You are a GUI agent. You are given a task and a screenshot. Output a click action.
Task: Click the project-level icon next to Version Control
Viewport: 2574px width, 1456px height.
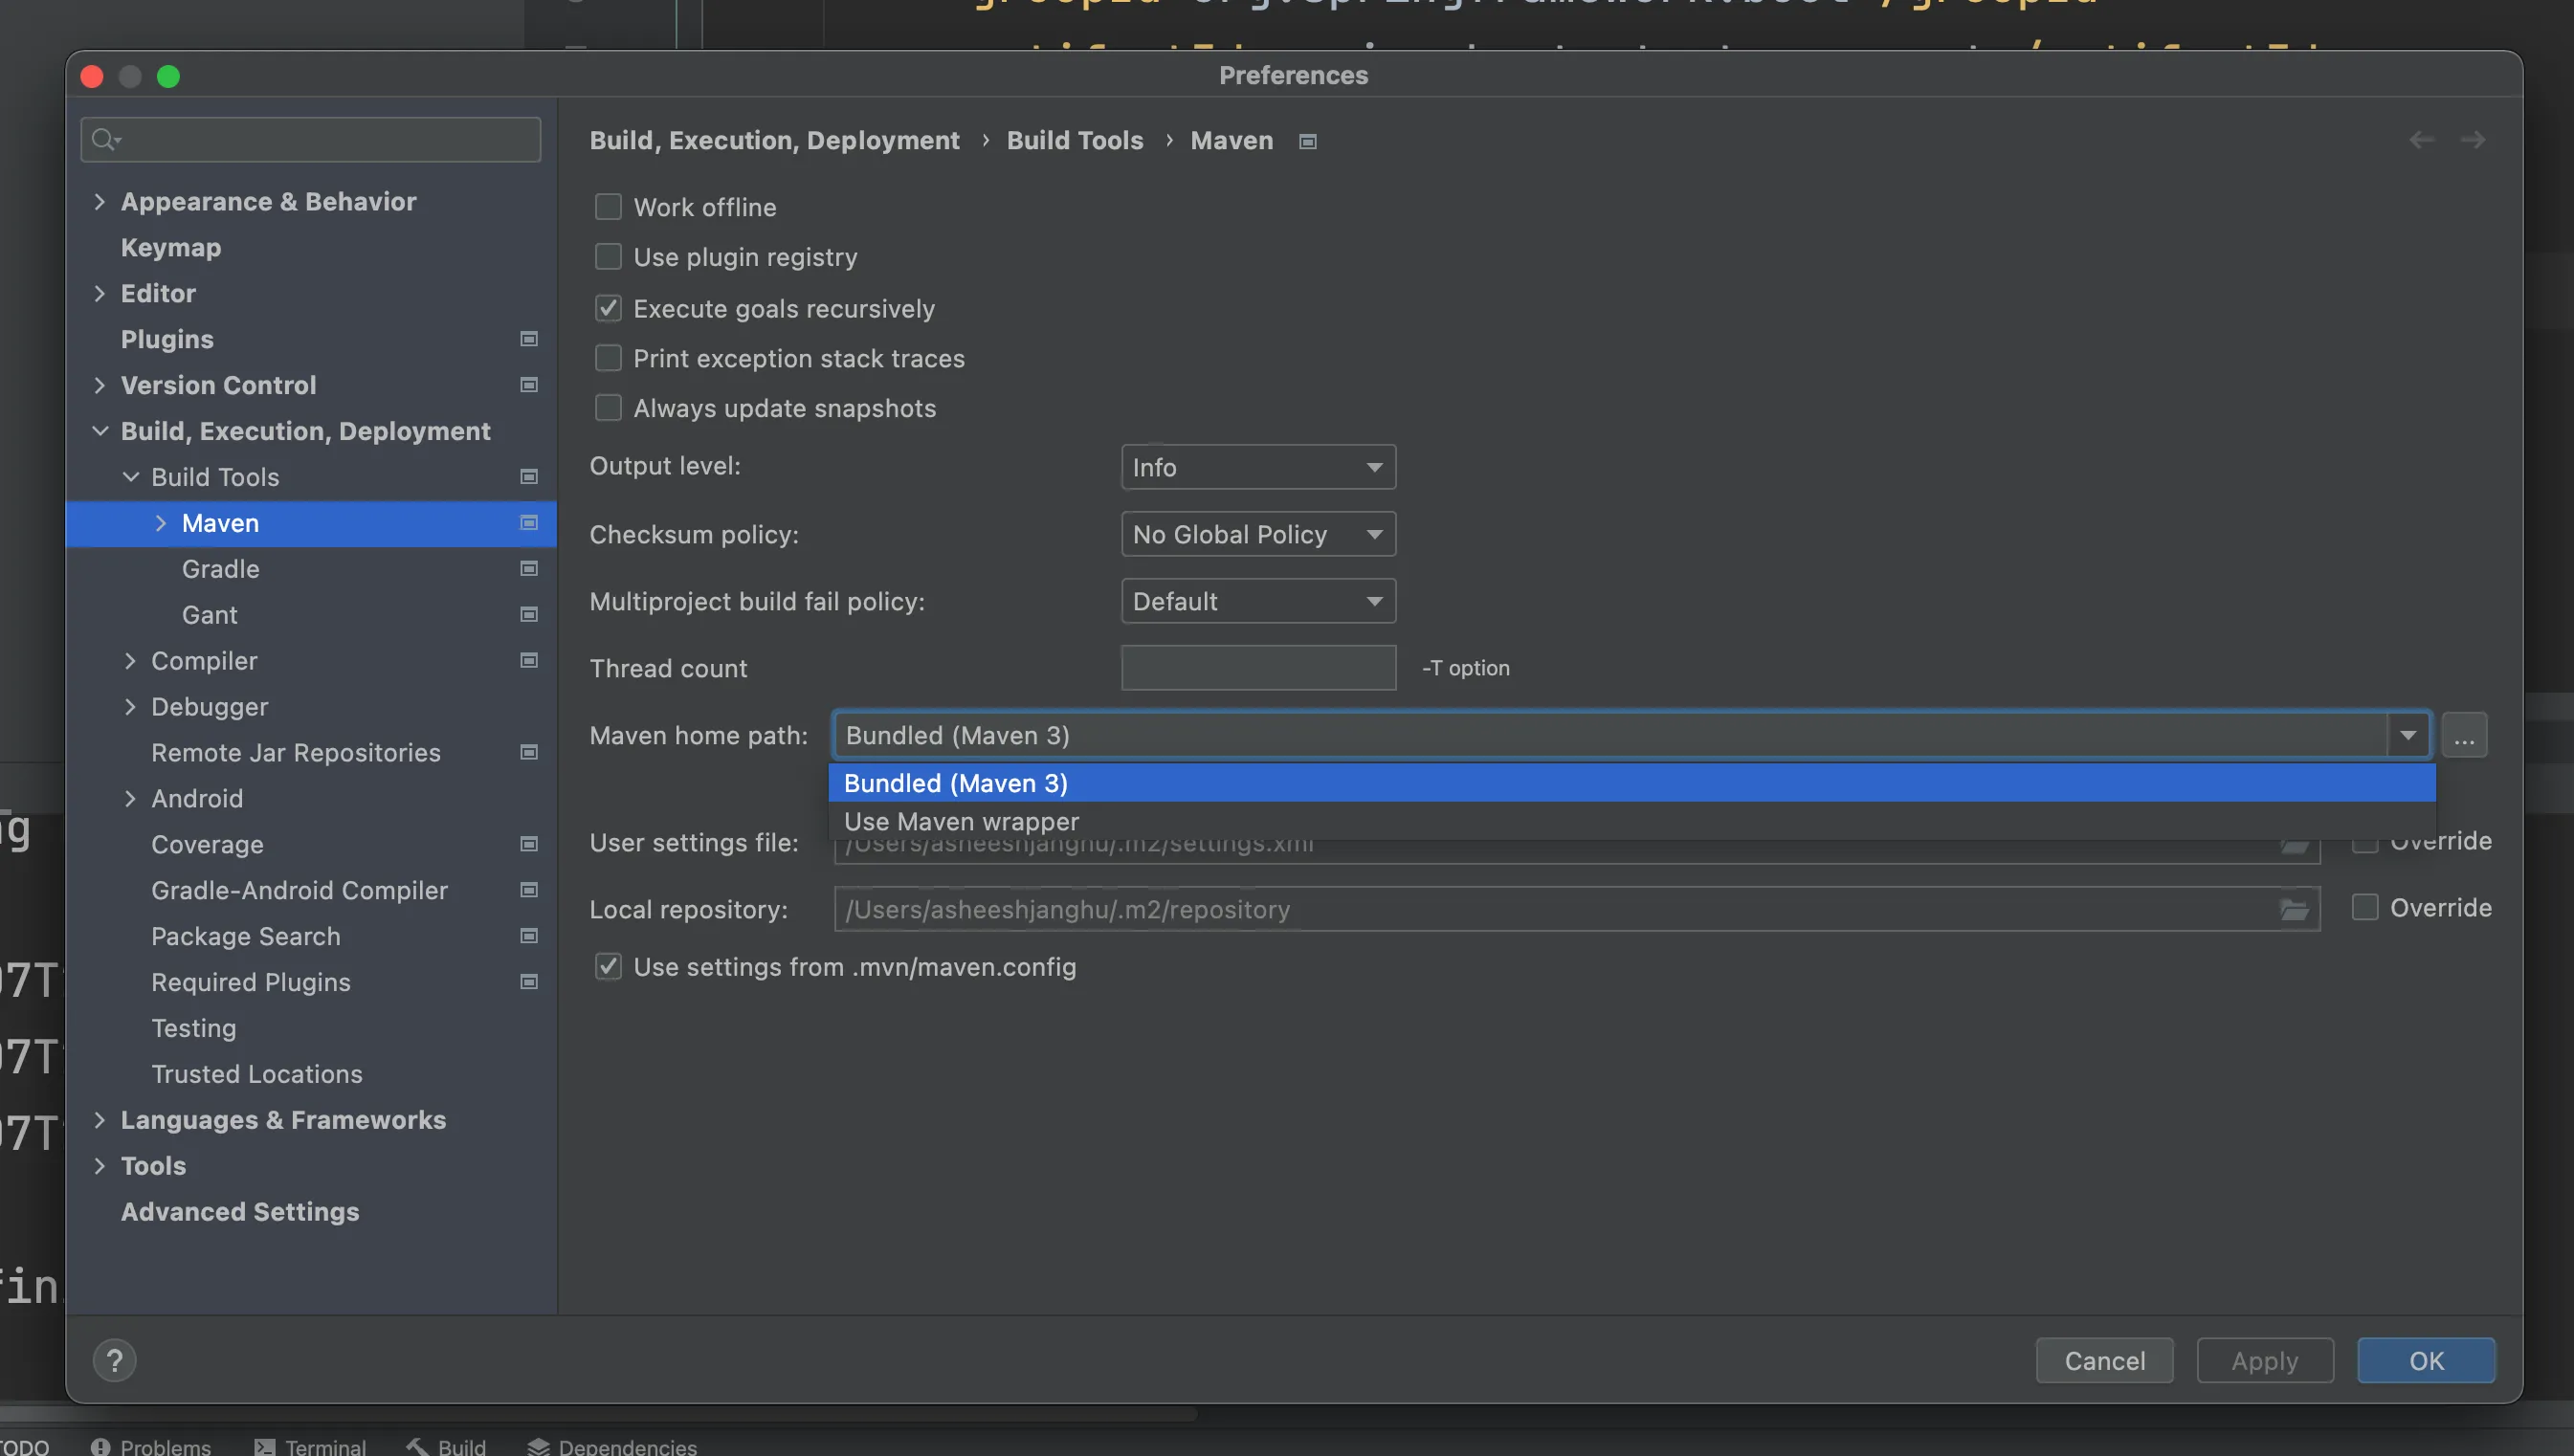(529, 385)
